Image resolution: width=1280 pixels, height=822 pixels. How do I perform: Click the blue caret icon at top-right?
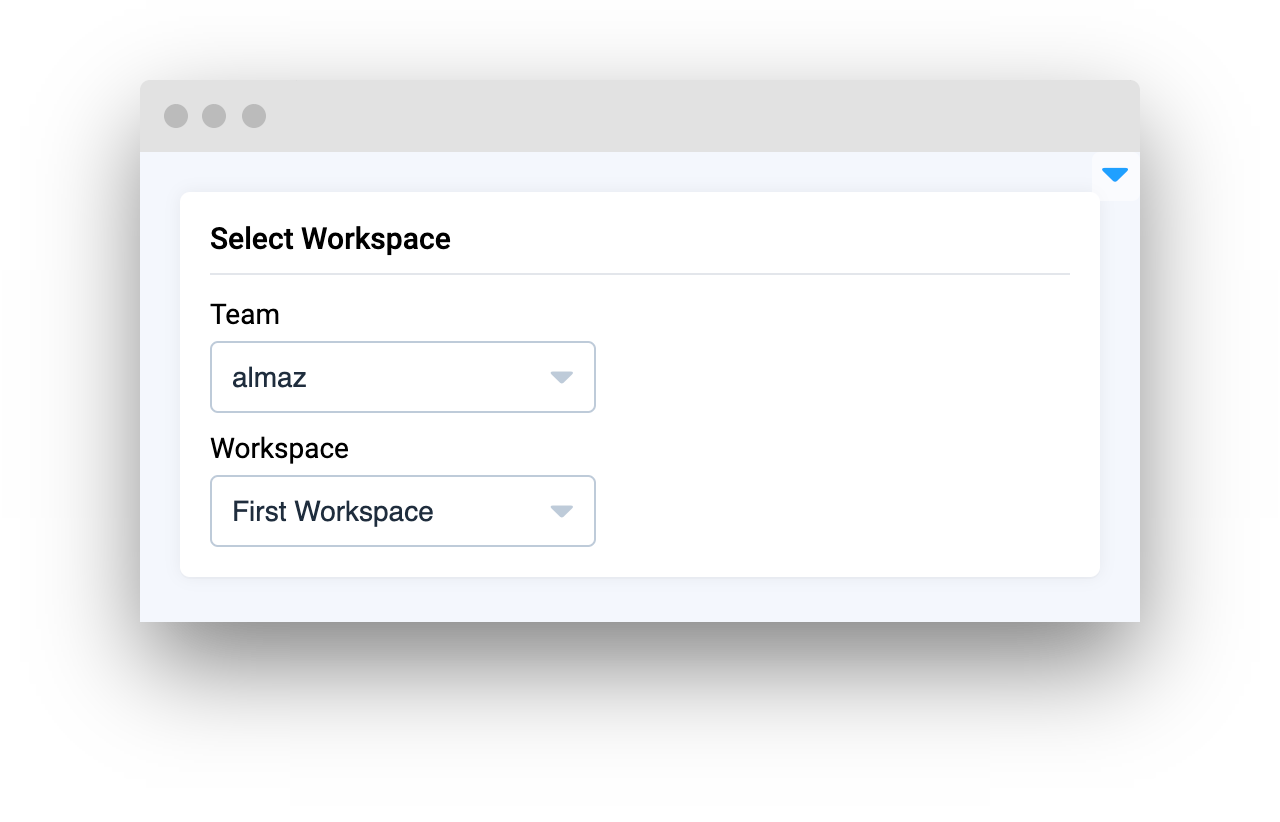[1115, 175]
